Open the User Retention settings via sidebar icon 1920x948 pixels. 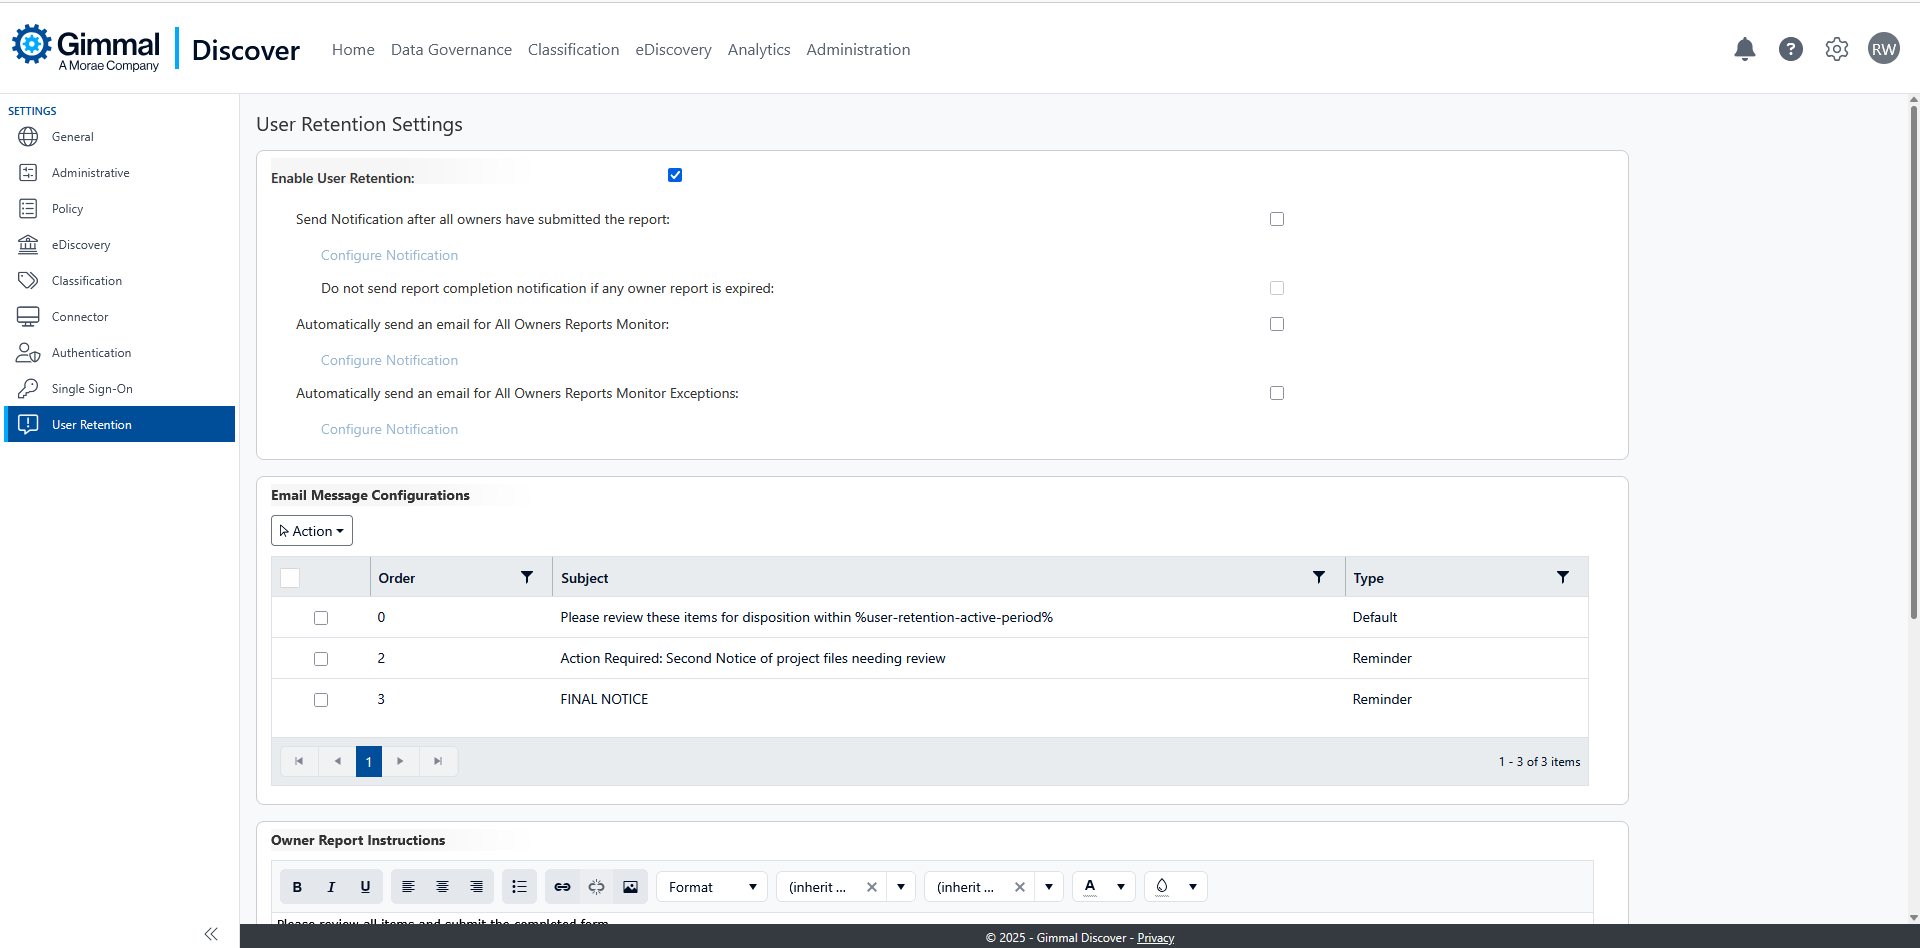click(28, 424)
